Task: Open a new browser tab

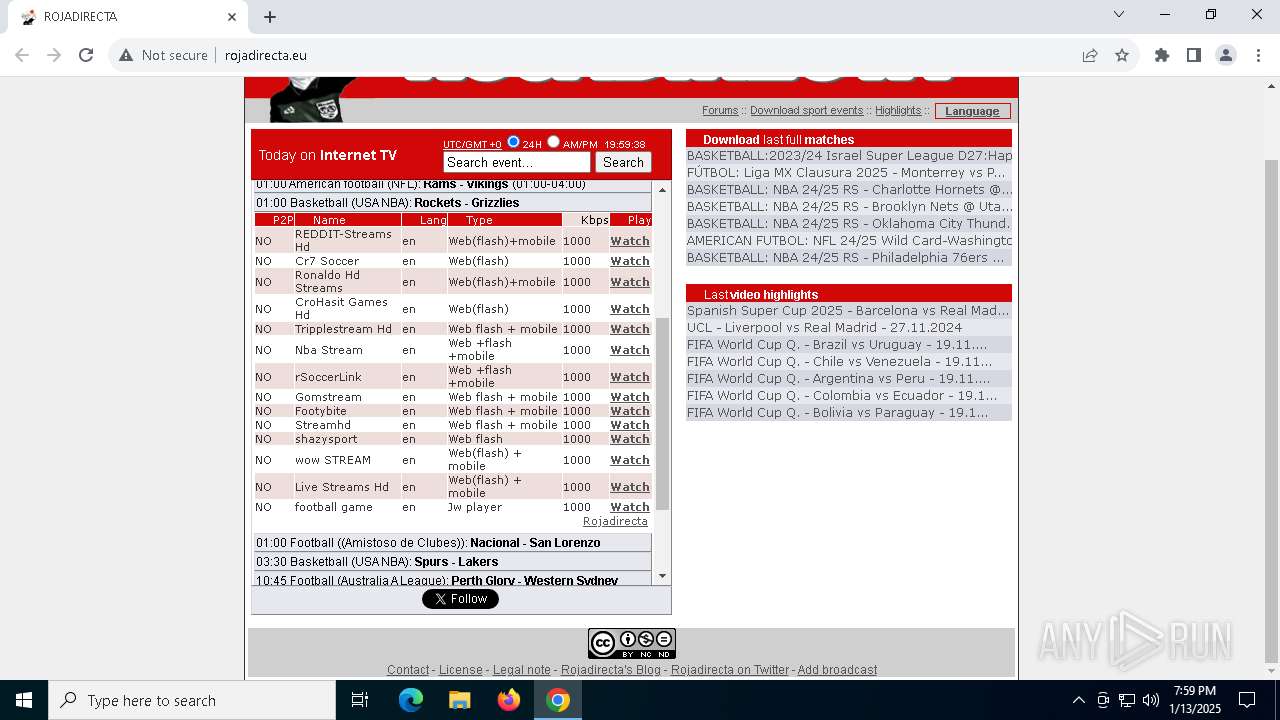Action: tap(270, 16)
